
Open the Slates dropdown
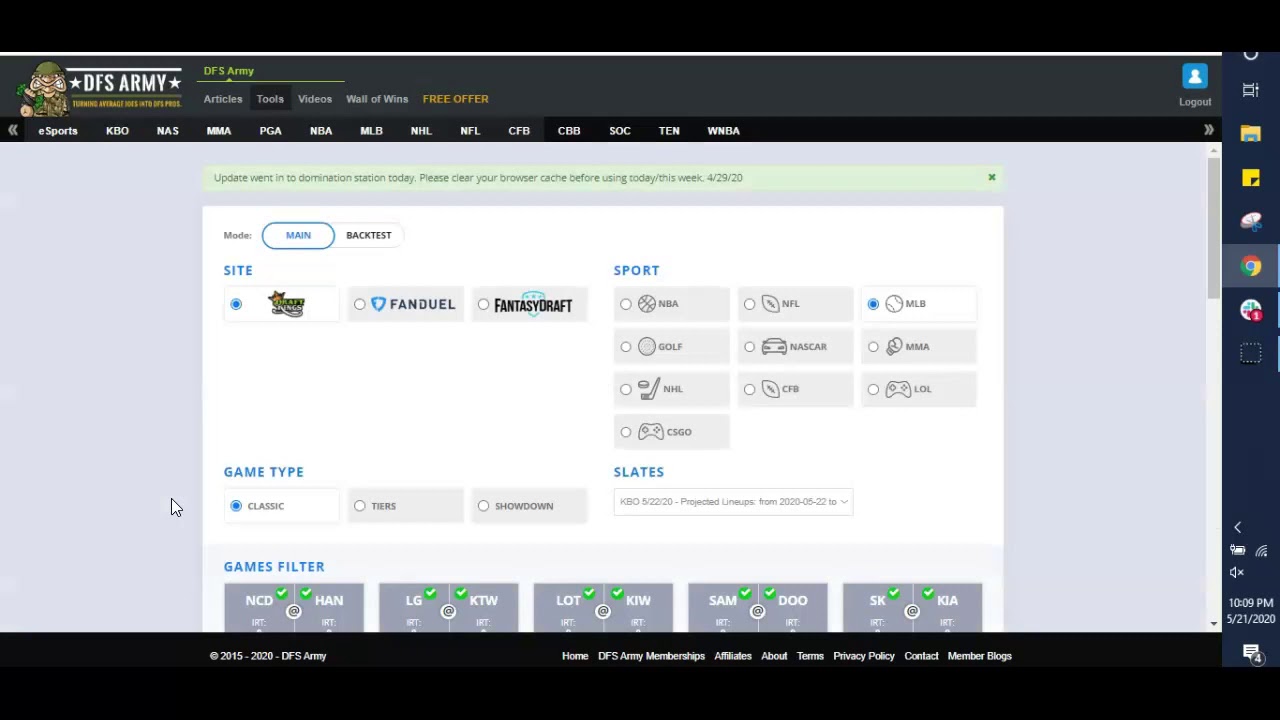pyautogui.click(x=733, y=502)
